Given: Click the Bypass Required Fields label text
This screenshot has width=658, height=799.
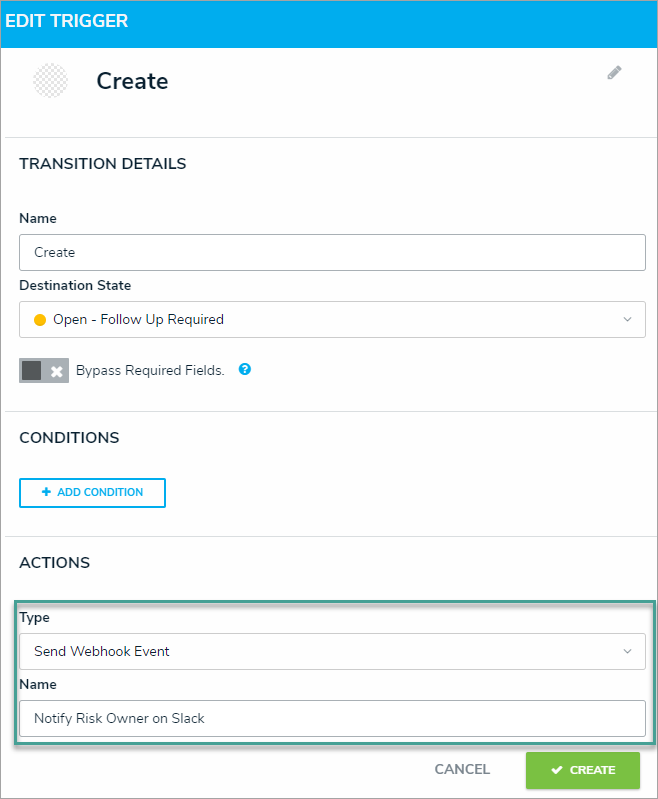Looking at the screenshot, I should coord(150,370).
